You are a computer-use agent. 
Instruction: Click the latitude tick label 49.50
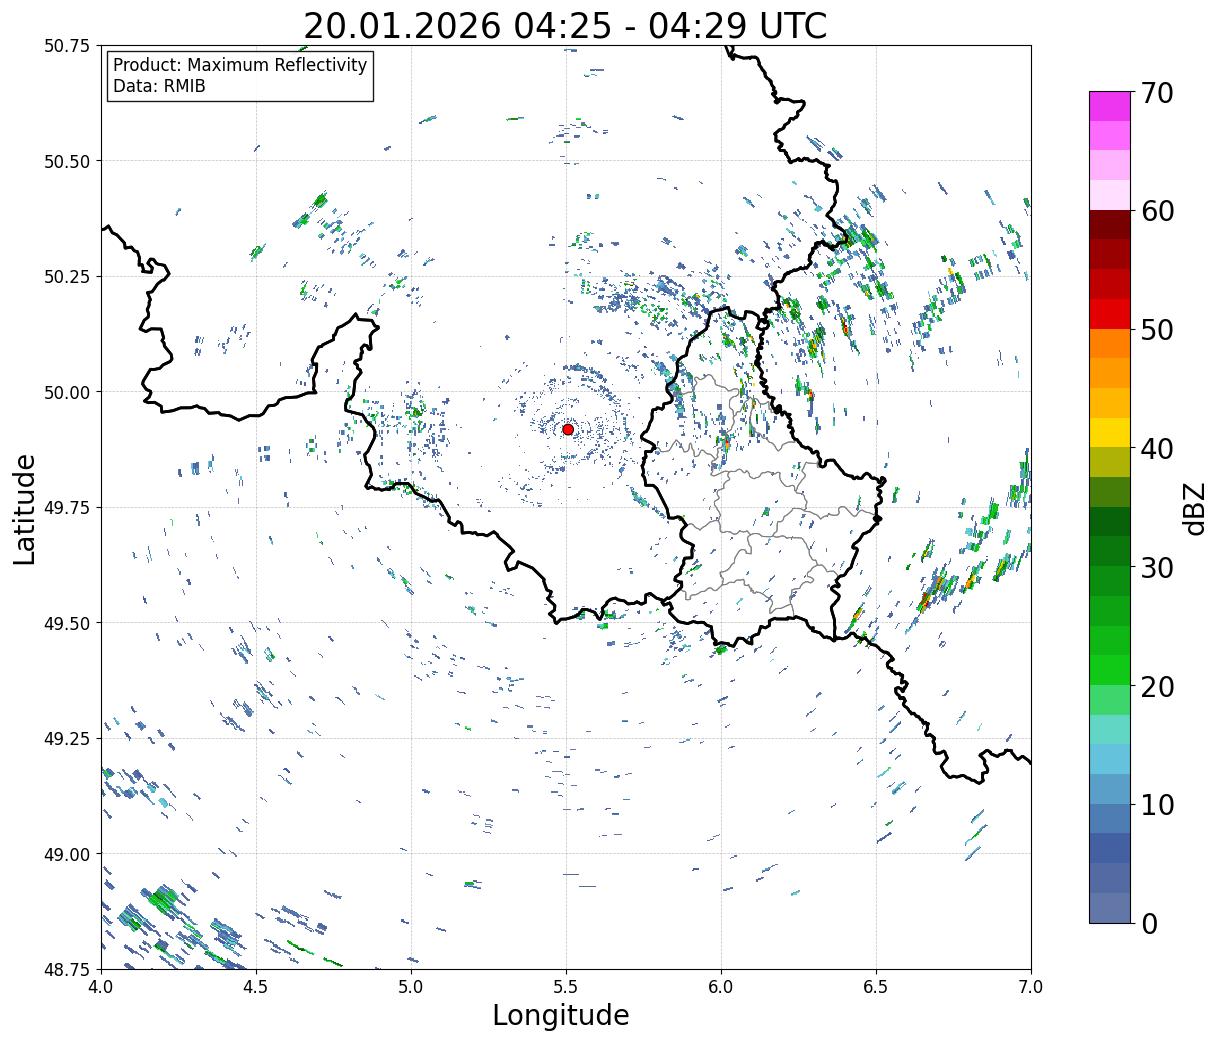coord(67,623)
